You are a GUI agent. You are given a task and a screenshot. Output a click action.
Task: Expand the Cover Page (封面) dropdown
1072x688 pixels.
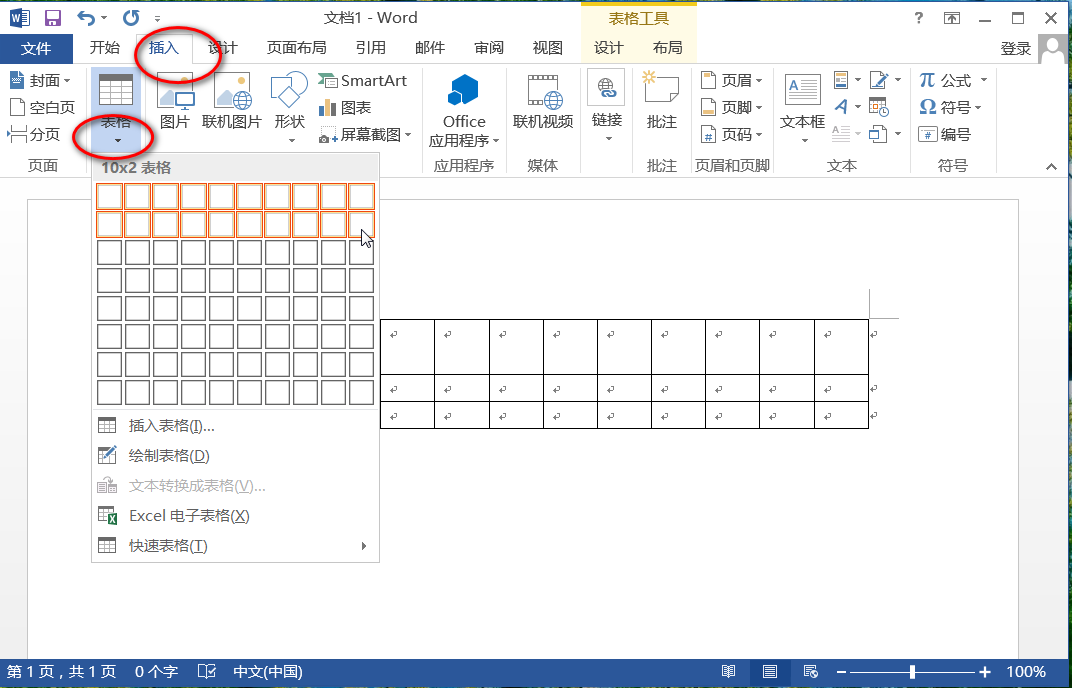67,81
